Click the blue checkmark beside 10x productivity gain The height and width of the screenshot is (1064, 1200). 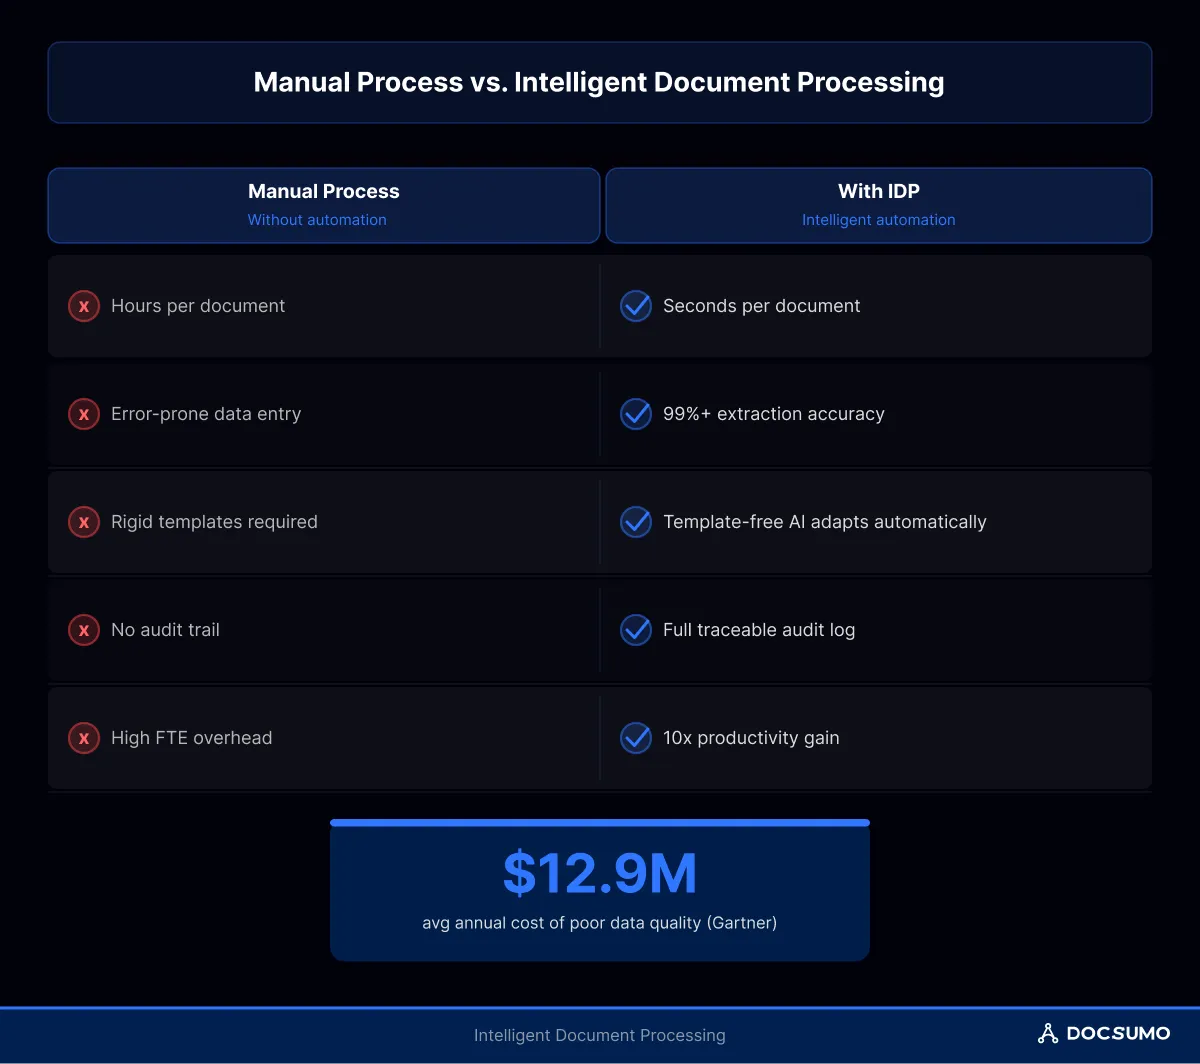[636, 738]
